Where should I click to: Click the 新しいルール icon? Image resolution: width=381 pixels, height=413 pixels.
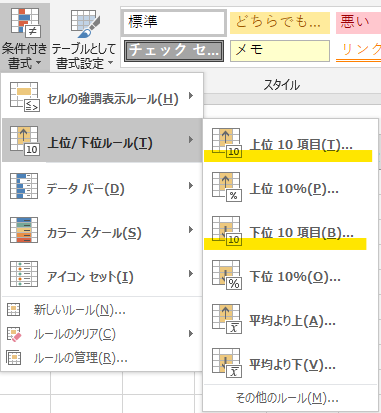pos(14,310)
